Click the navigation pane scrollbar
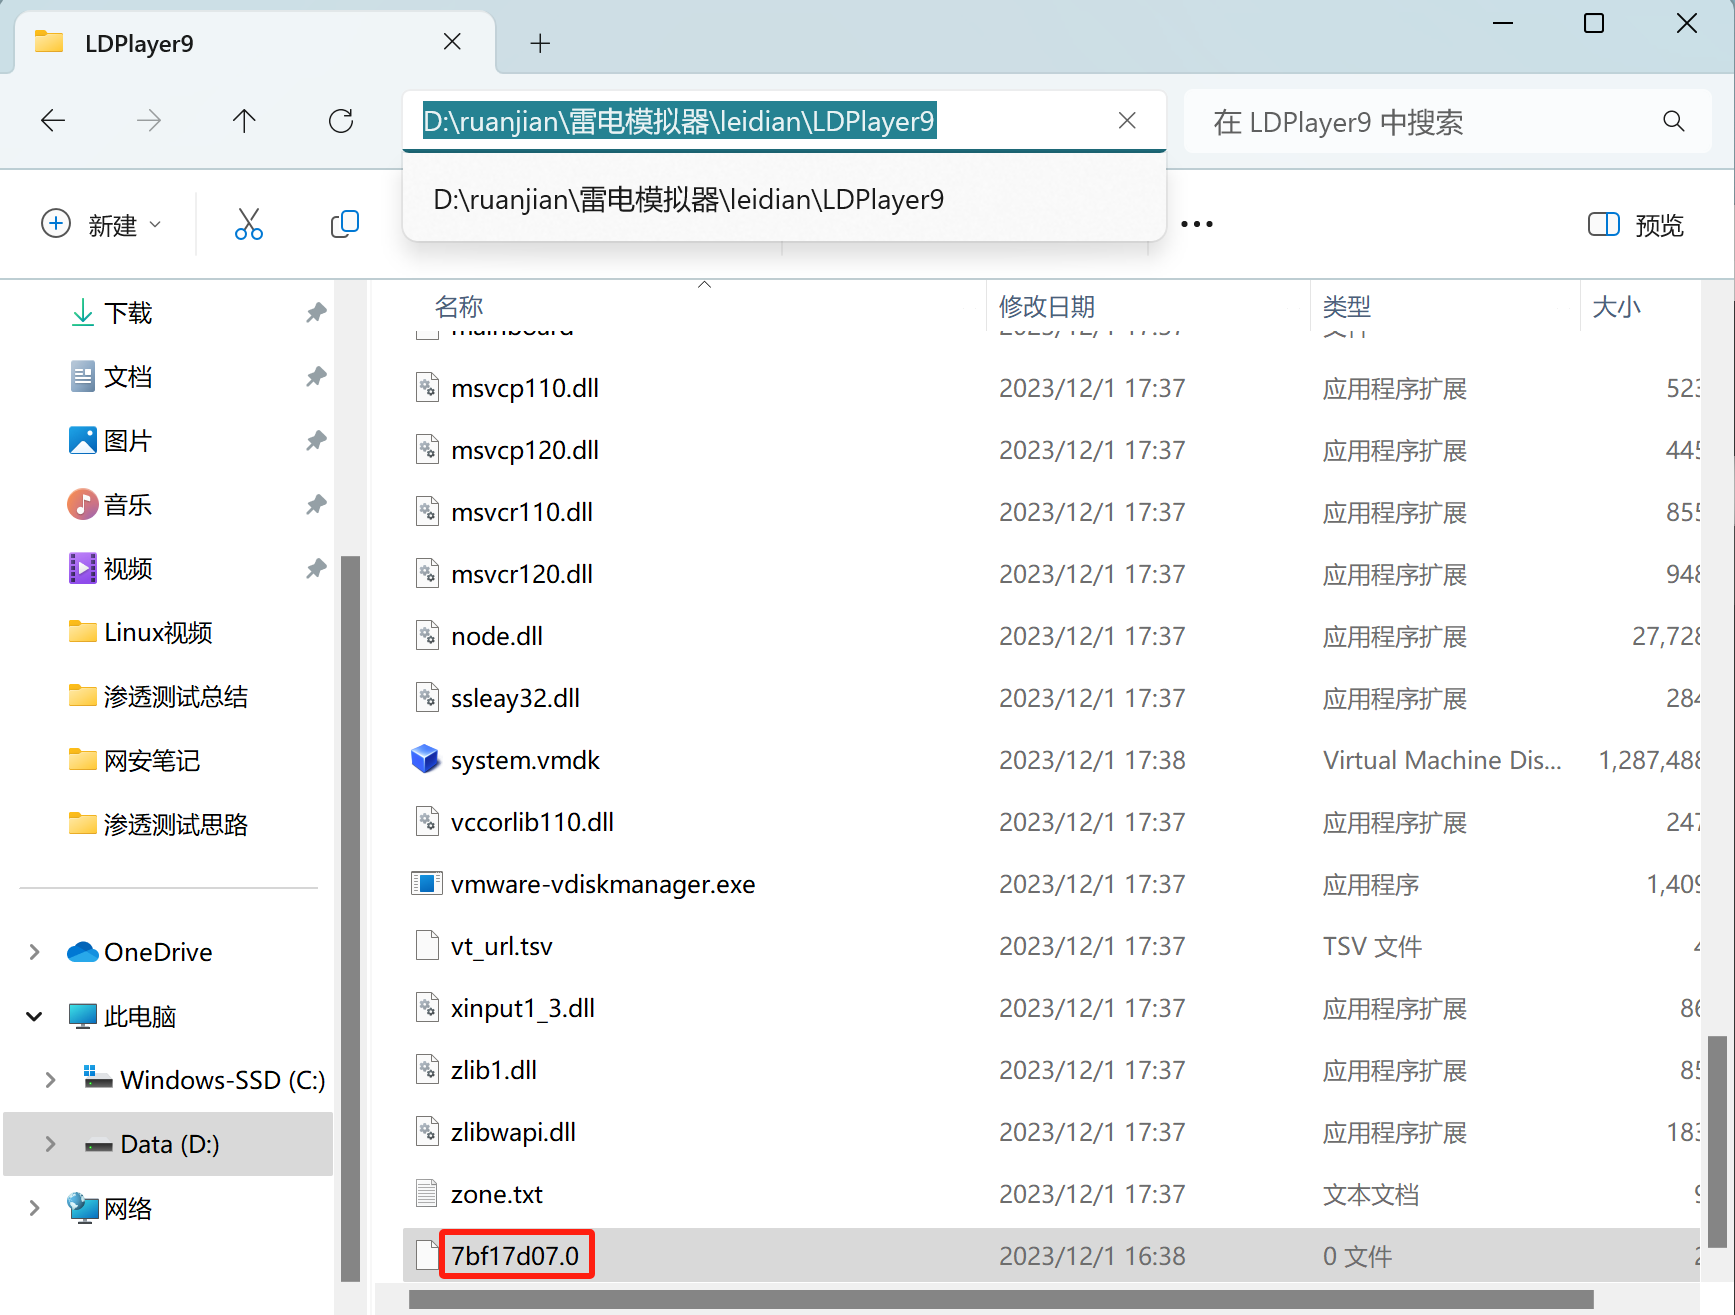 click(x=350, y=918)
